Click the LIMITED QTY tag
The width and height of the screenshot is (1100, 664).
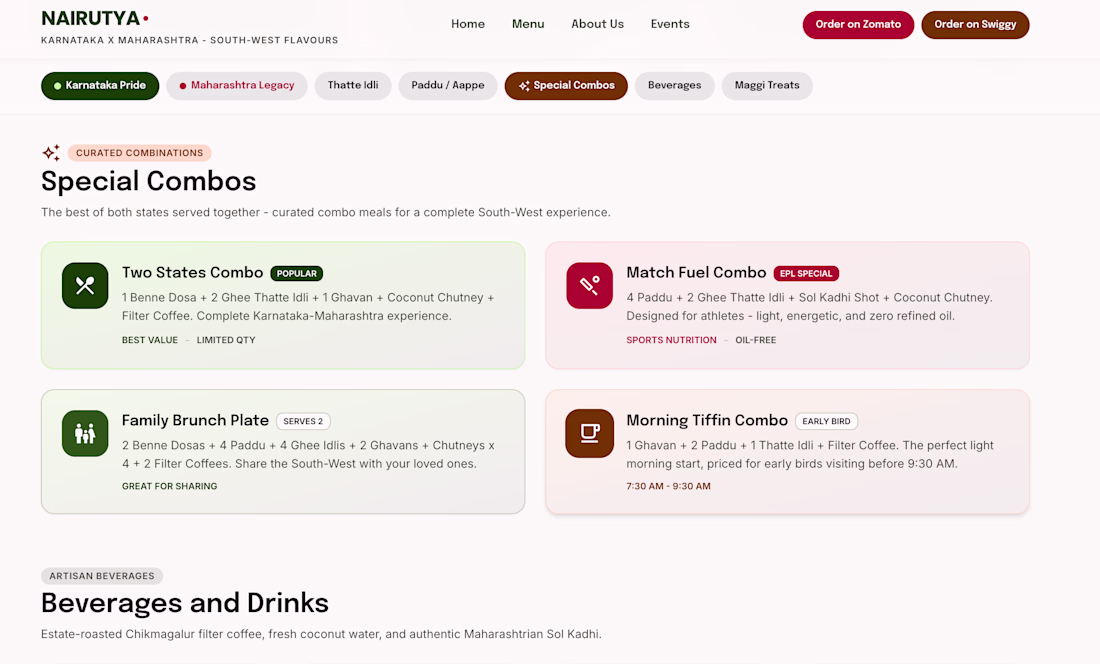point(226,340)
